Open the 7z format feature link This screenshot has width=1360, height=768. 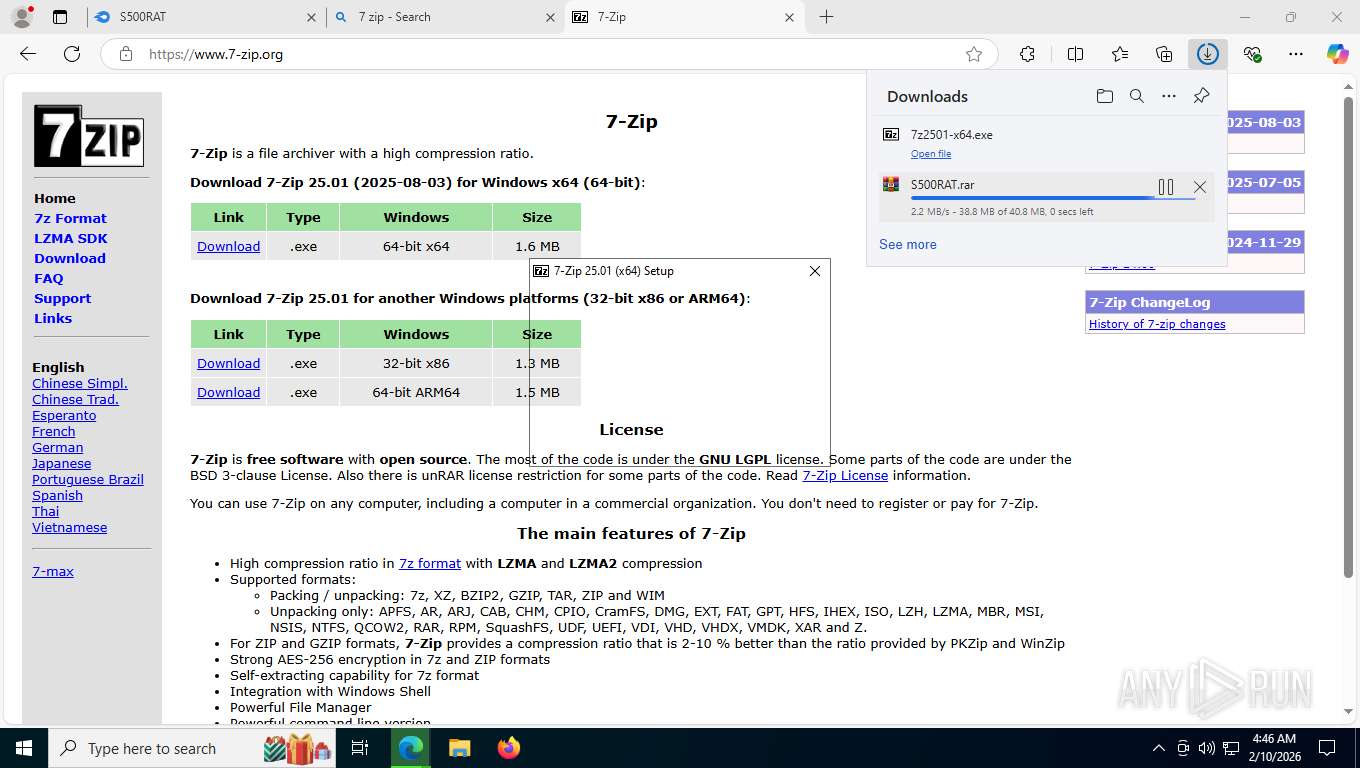click(x=430, y=563)
